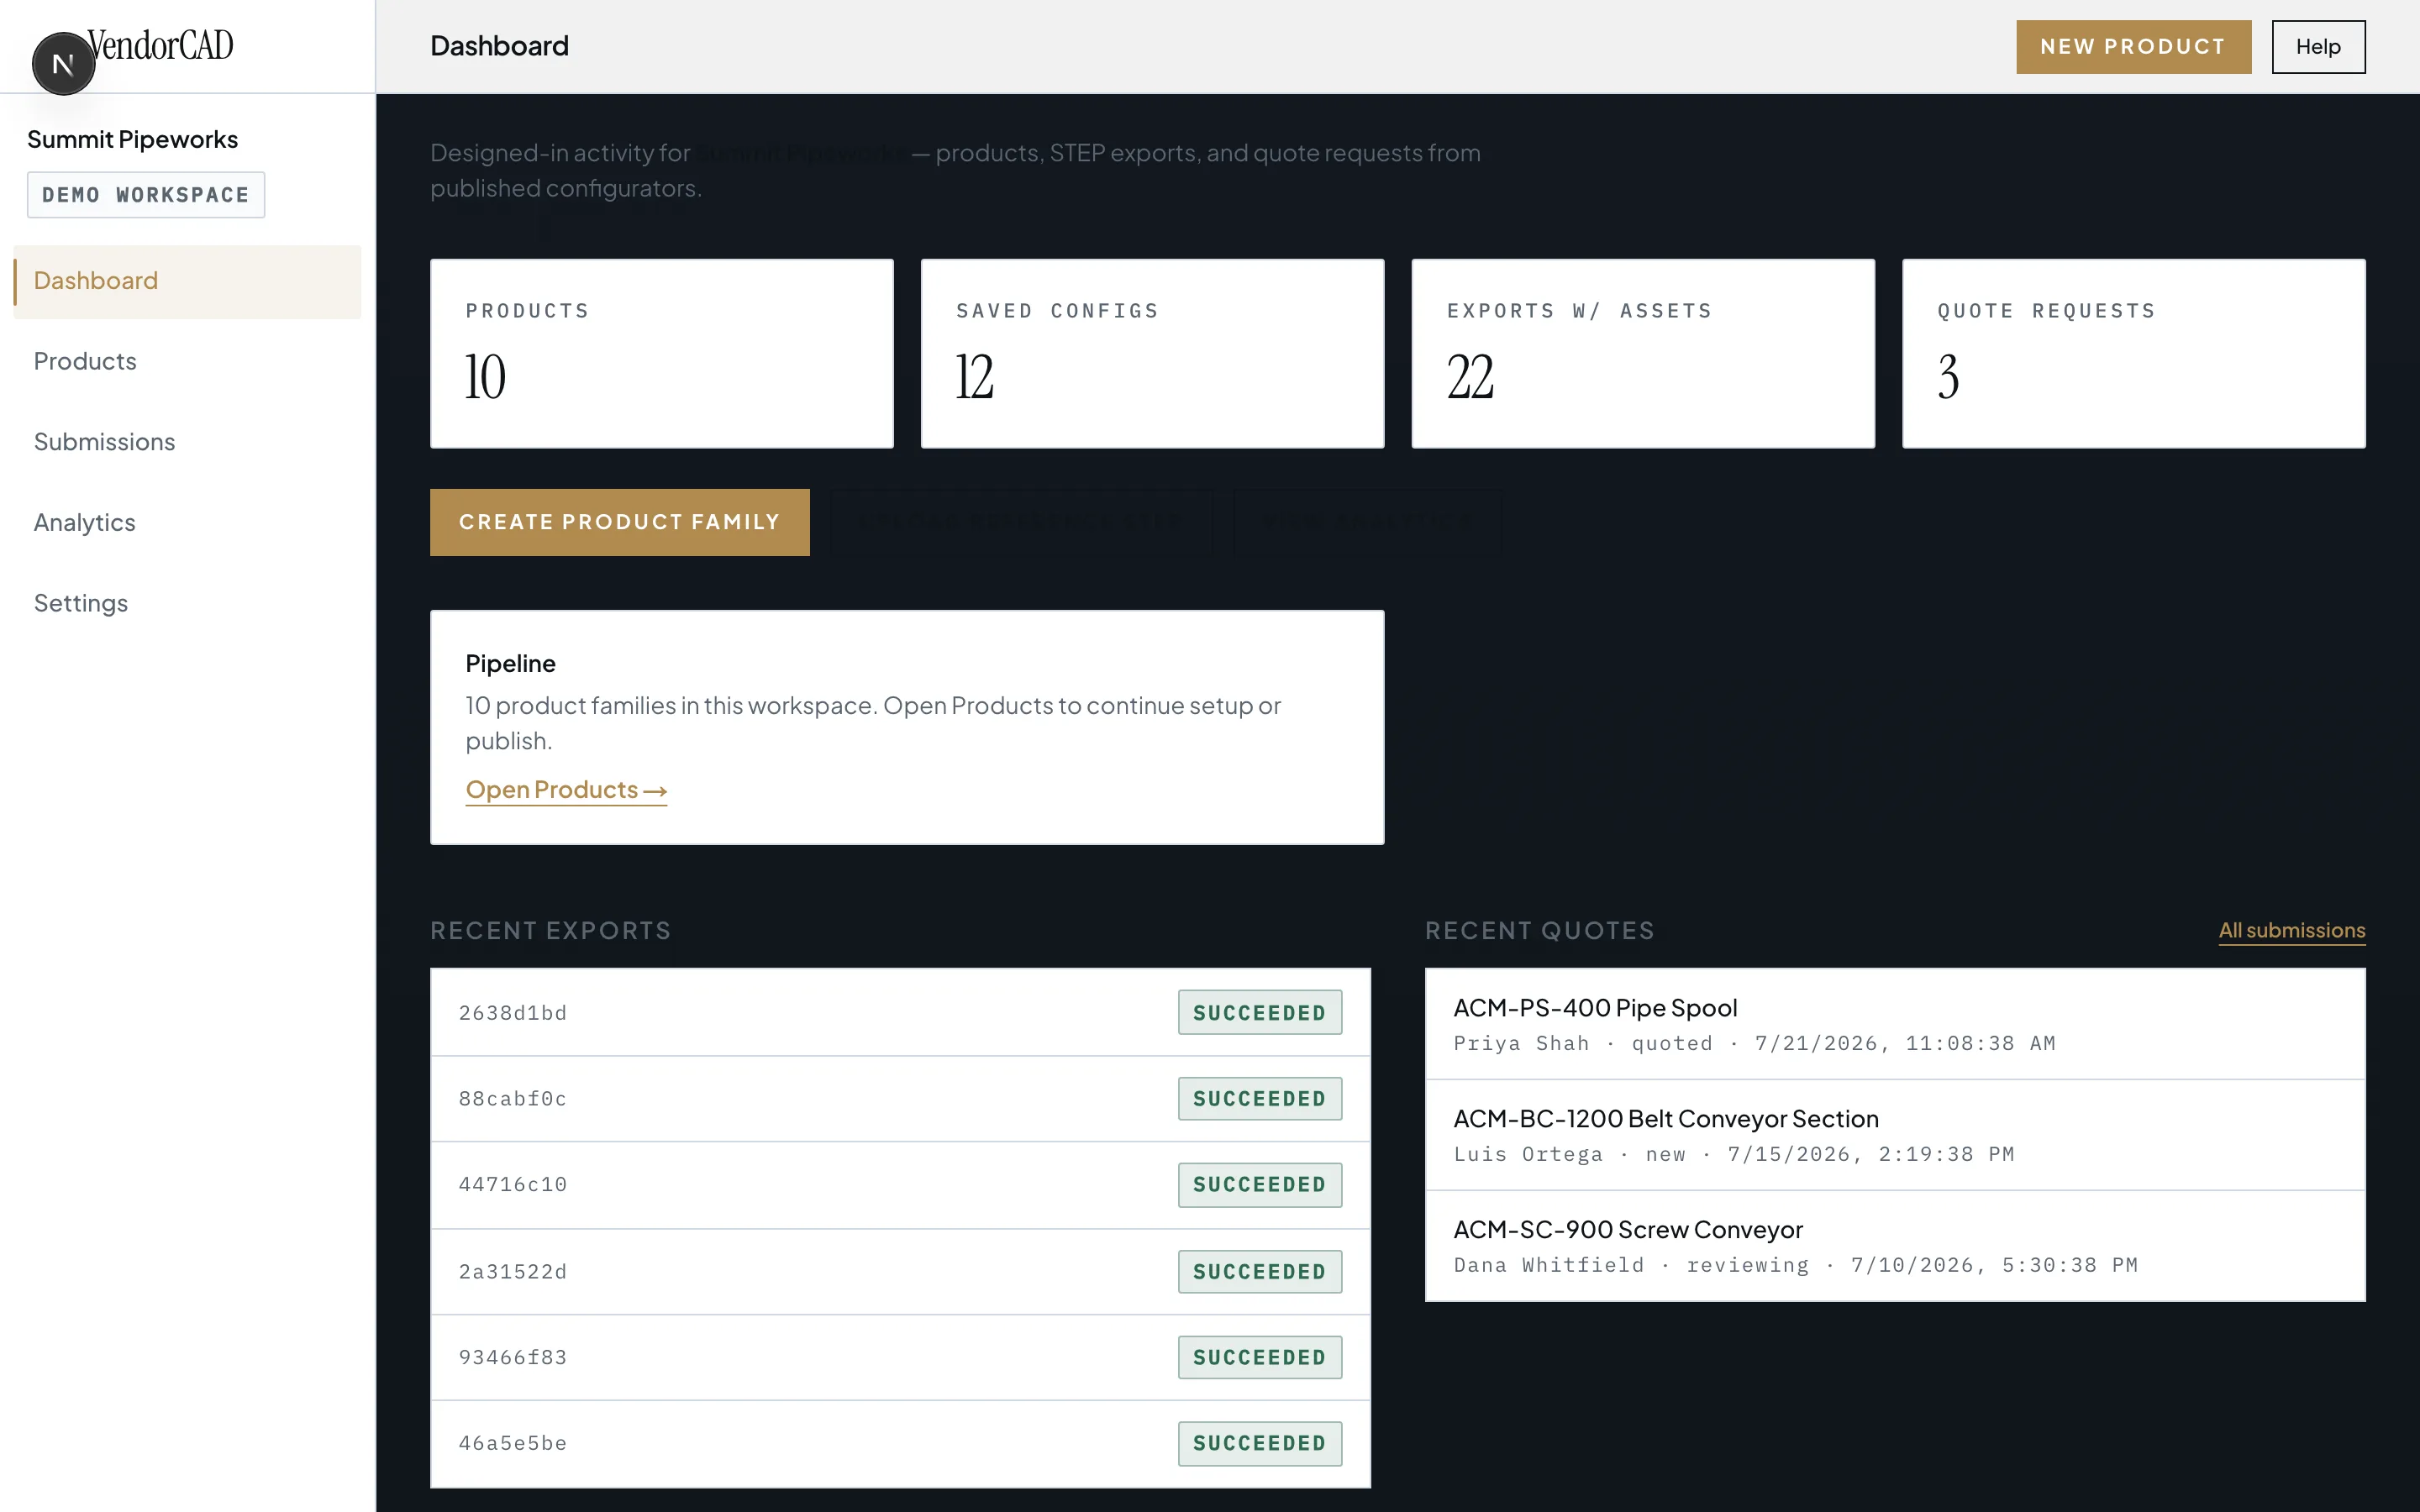Click the Recent Exports heading
Viewport: 2420px width, 1512px height.
pyautogui.click(x=550, y=930)
